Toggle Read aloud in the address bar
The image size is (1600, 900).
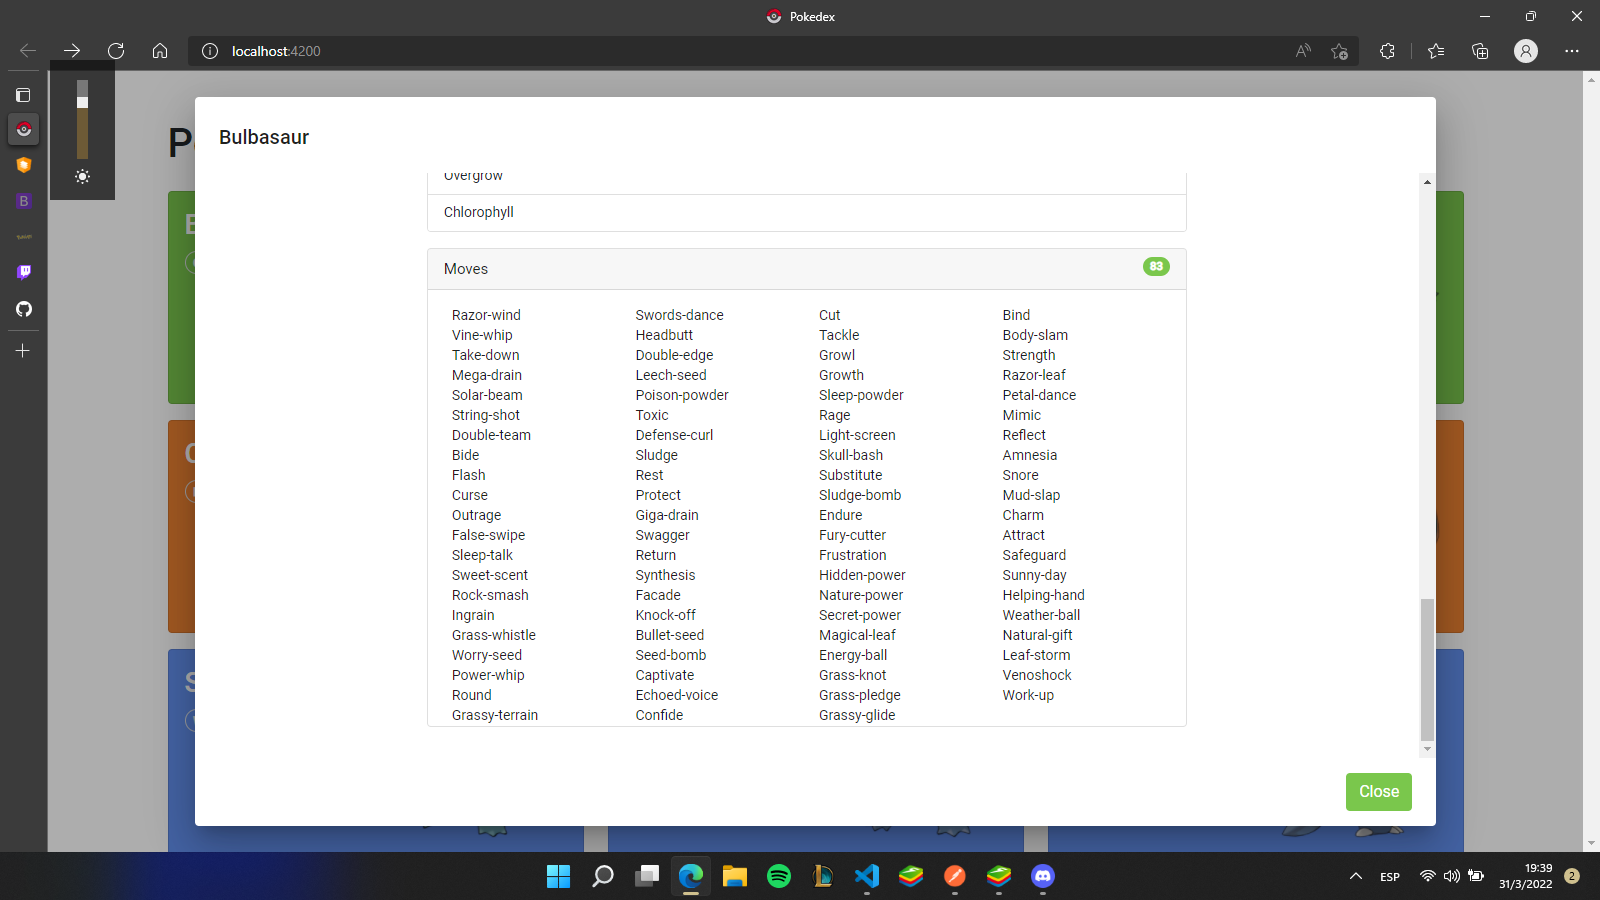(x=1303, y=51)
